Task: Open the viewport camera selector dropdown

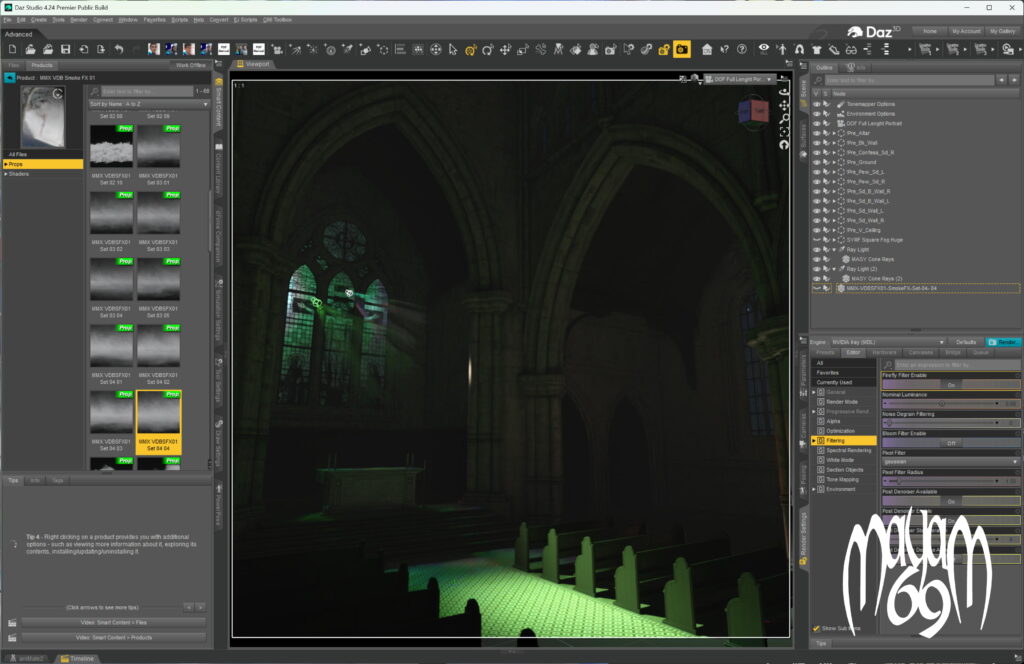Action: 739,80
